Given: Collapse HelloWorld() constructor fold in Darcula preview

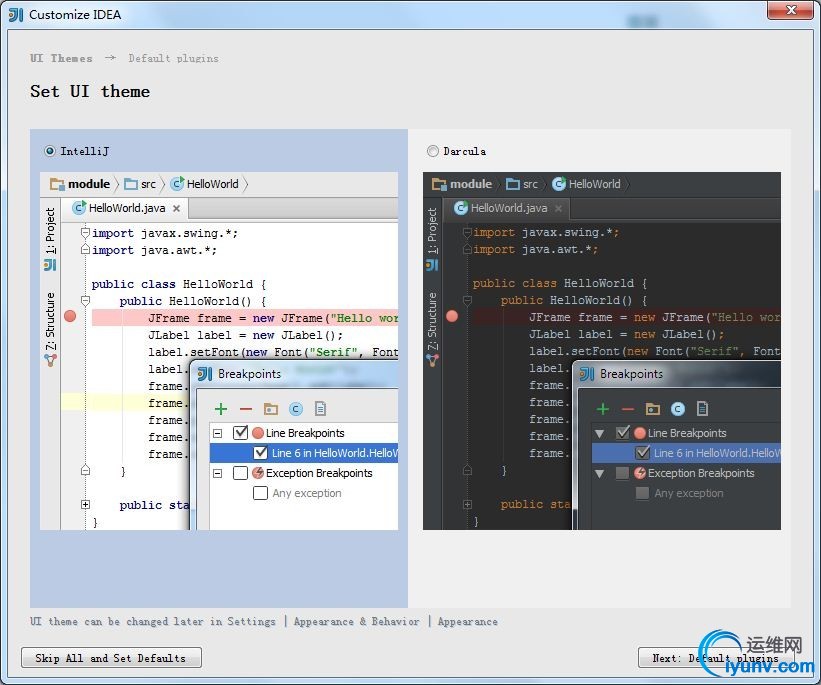Looking at the screenshot, I should [468, 300].
